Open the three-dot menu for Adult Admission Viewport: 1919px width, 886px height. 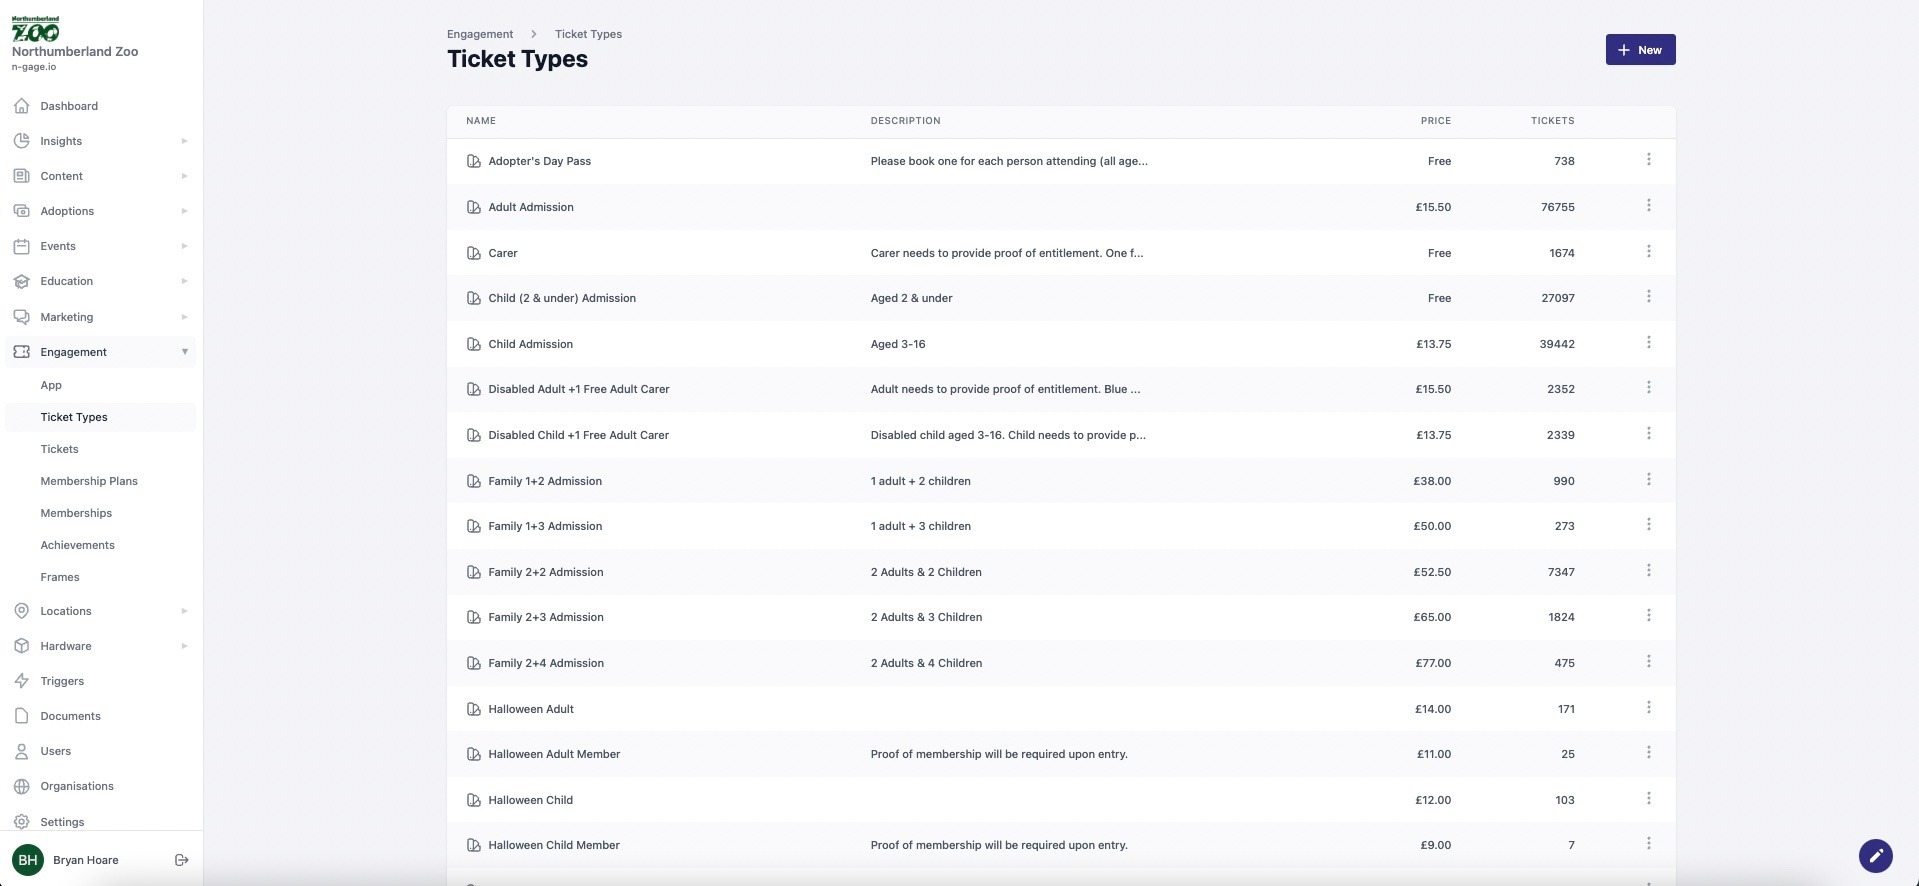pos(1648,206)
